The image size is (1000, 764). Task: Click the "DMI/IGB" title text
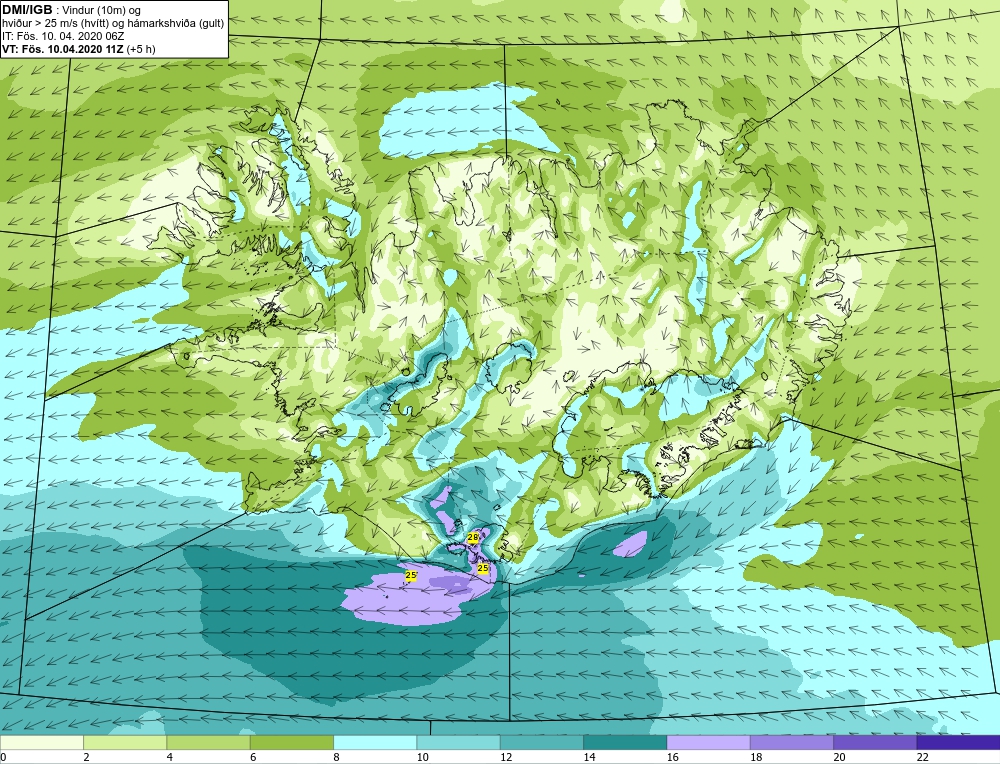[27, 10]
